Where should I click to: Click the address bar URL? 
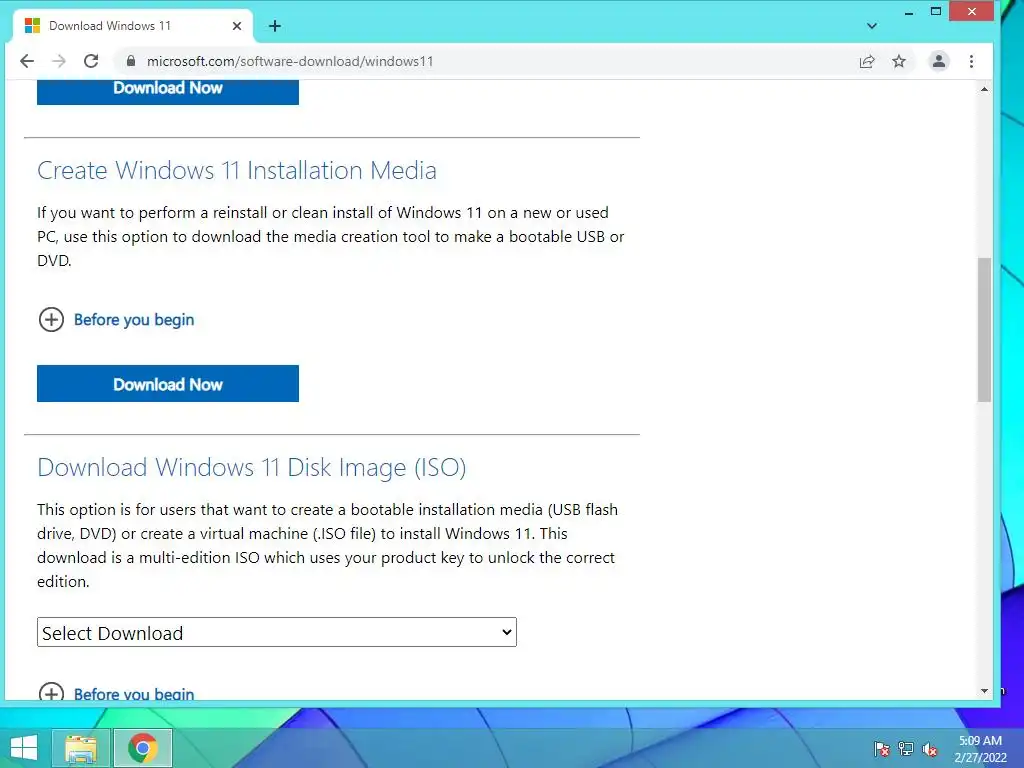(289, 61)
